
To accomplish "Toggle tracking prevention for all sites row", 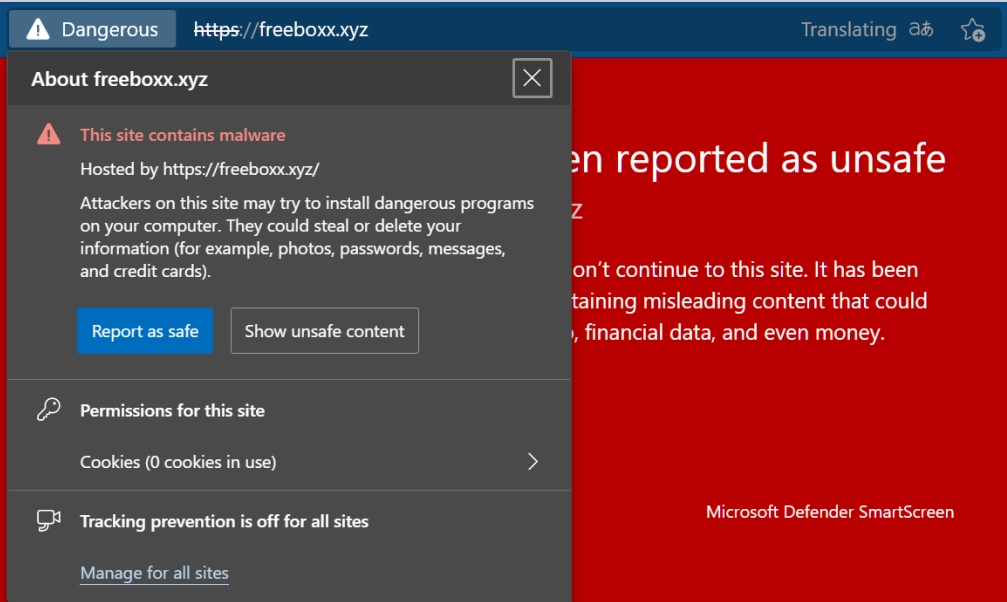I will coord(224,520).
